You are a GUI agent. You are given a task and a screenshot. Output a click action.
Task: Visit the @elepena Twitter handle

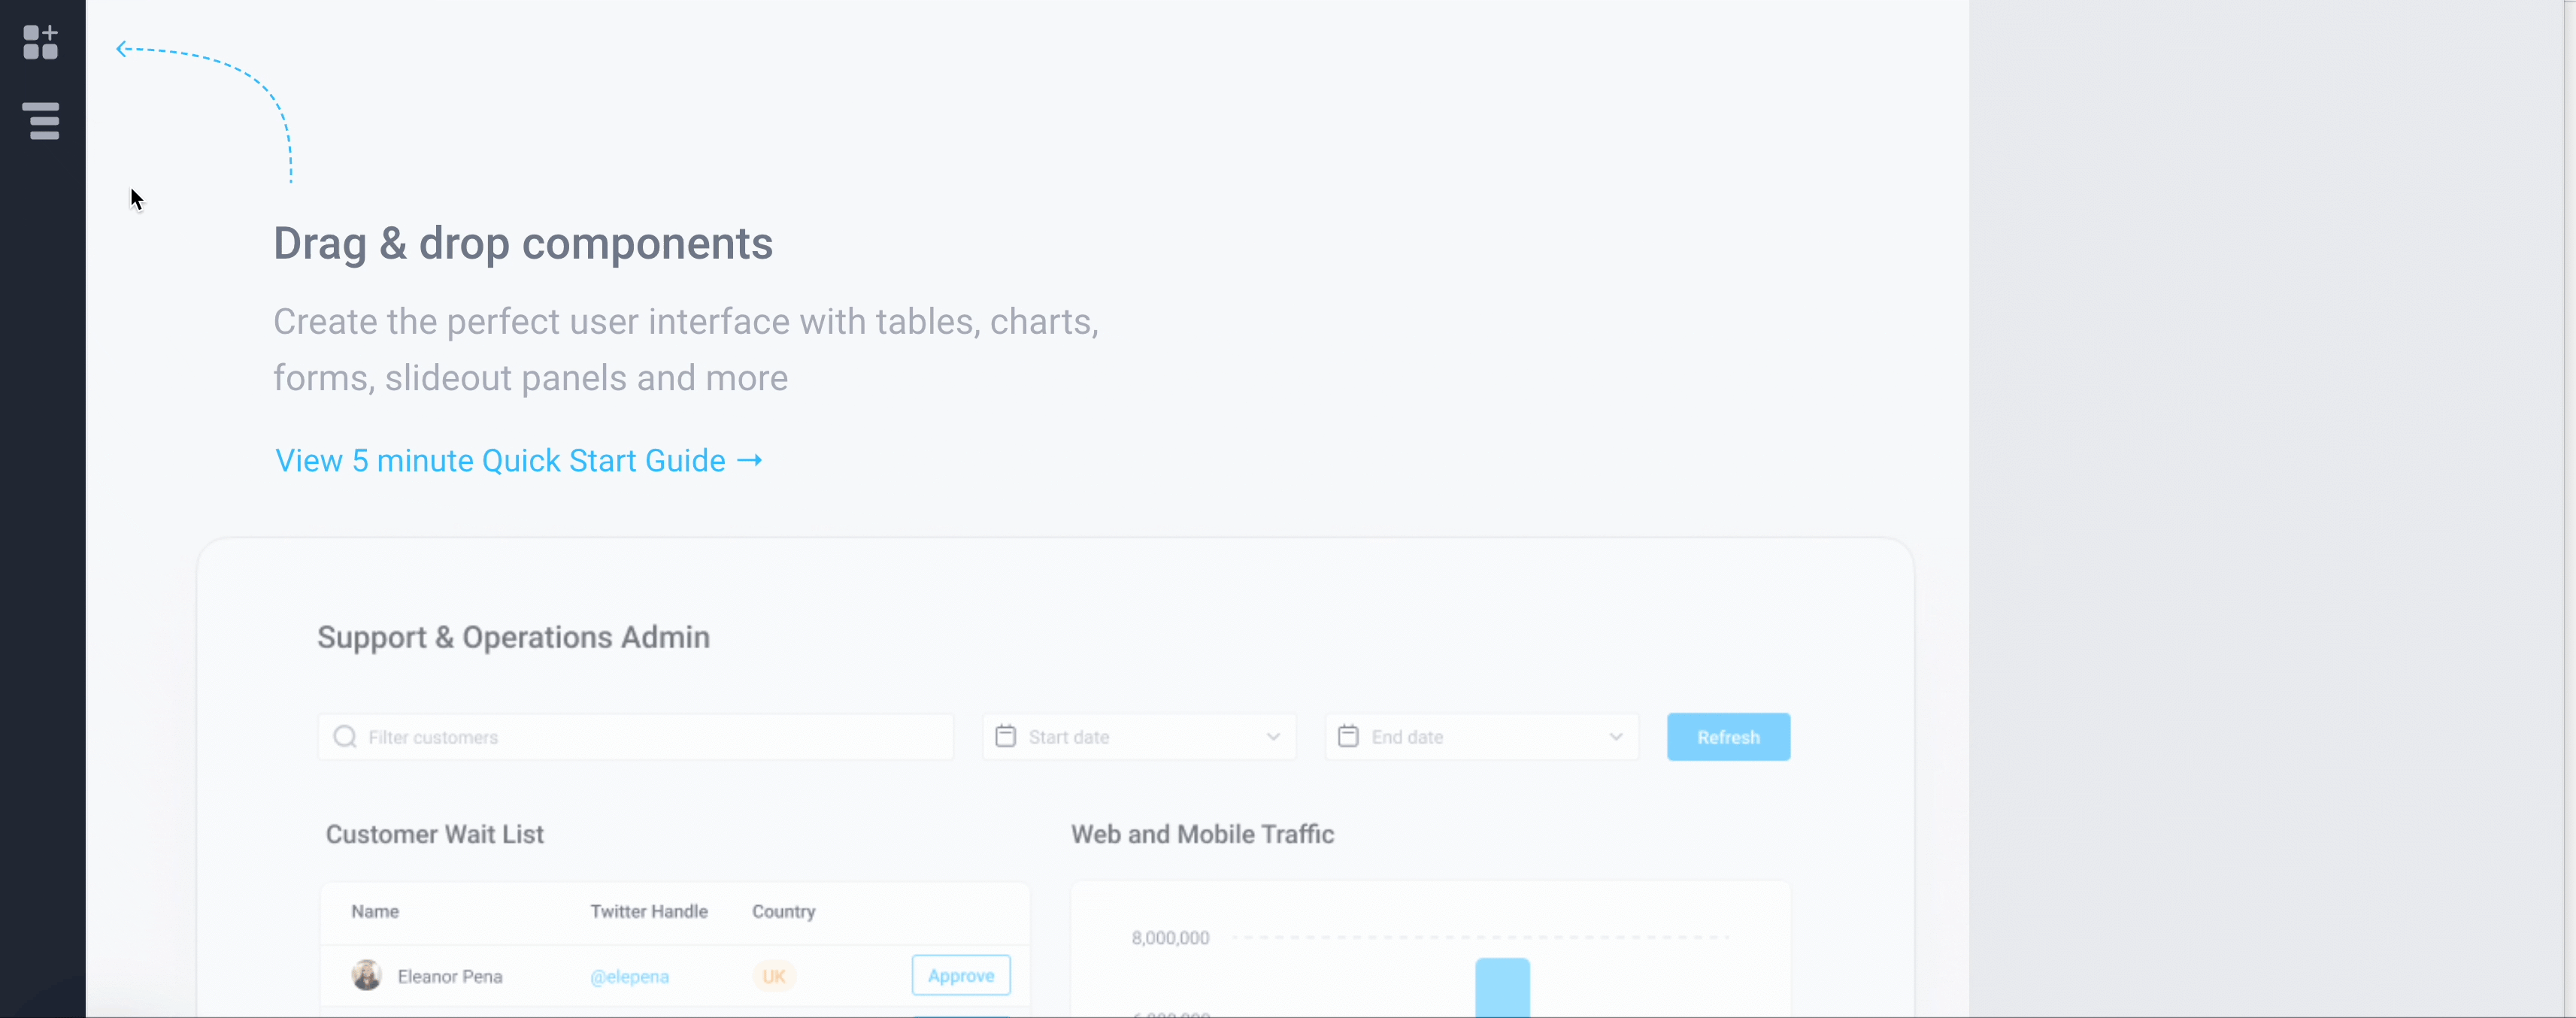tap(630, 976)
